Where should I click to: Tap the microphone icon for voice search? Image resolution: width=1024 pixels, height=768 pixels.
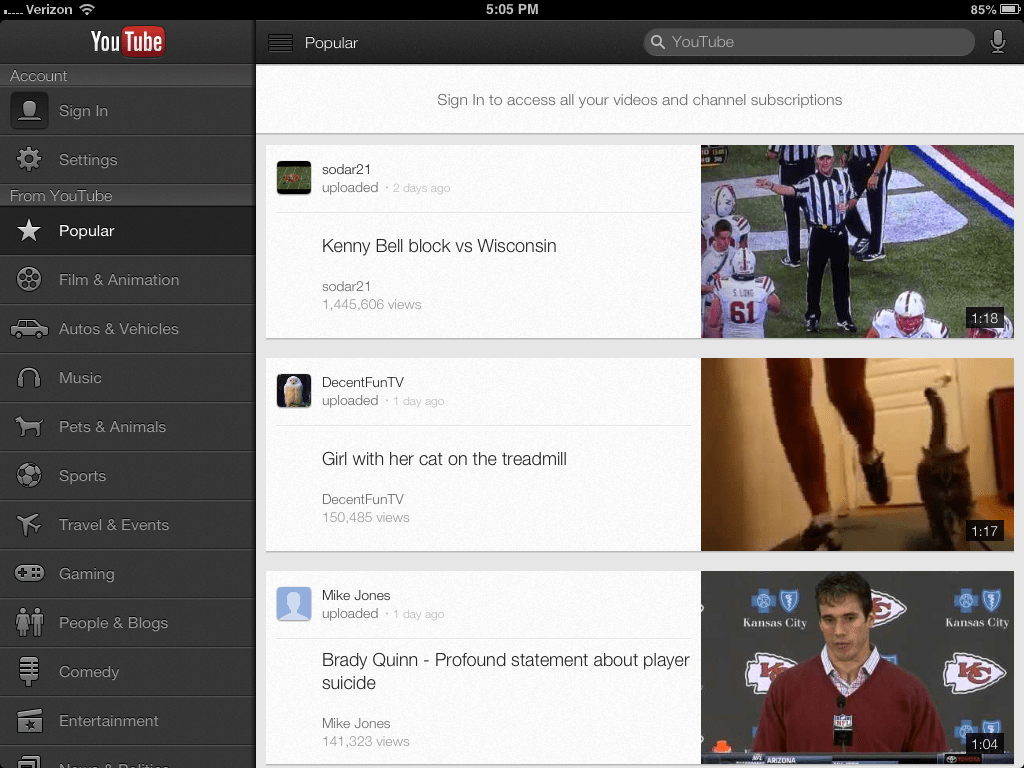point(996,42)
